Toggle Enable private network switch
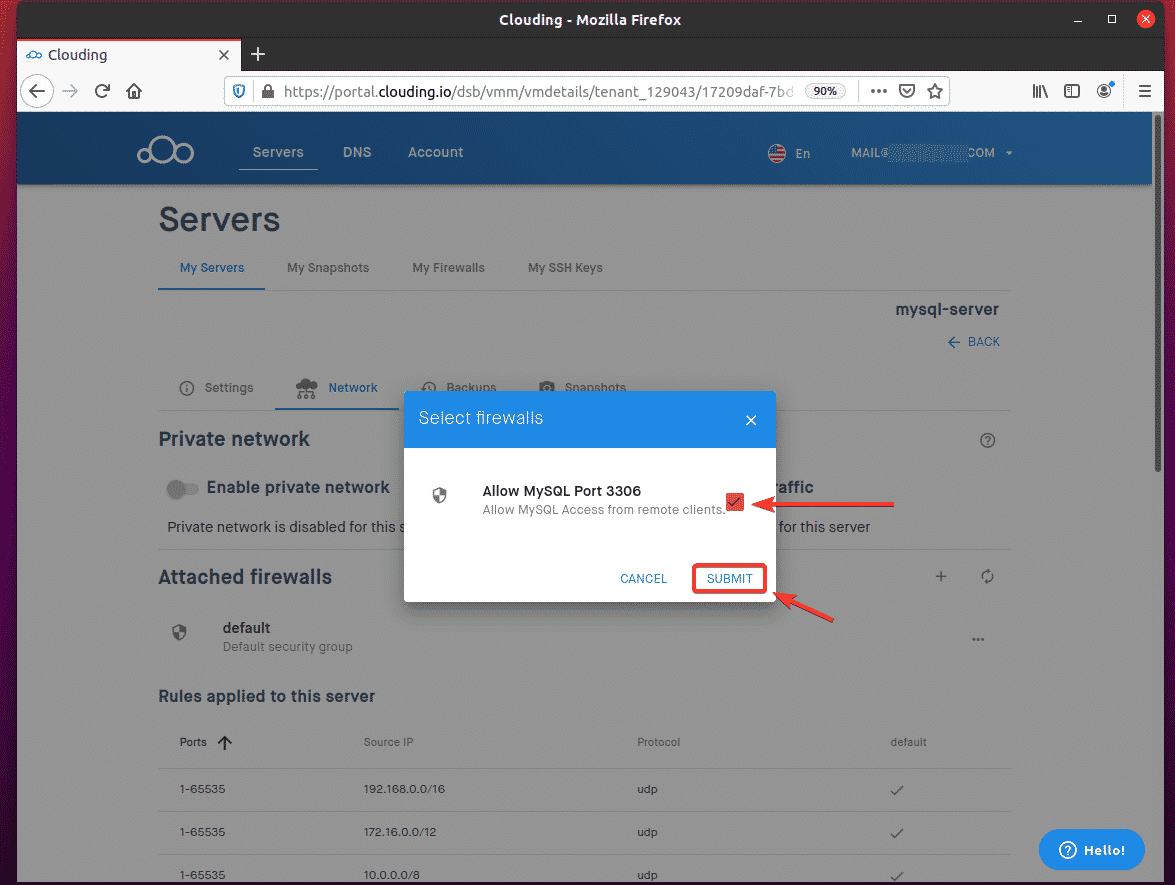 pos(183,489)
